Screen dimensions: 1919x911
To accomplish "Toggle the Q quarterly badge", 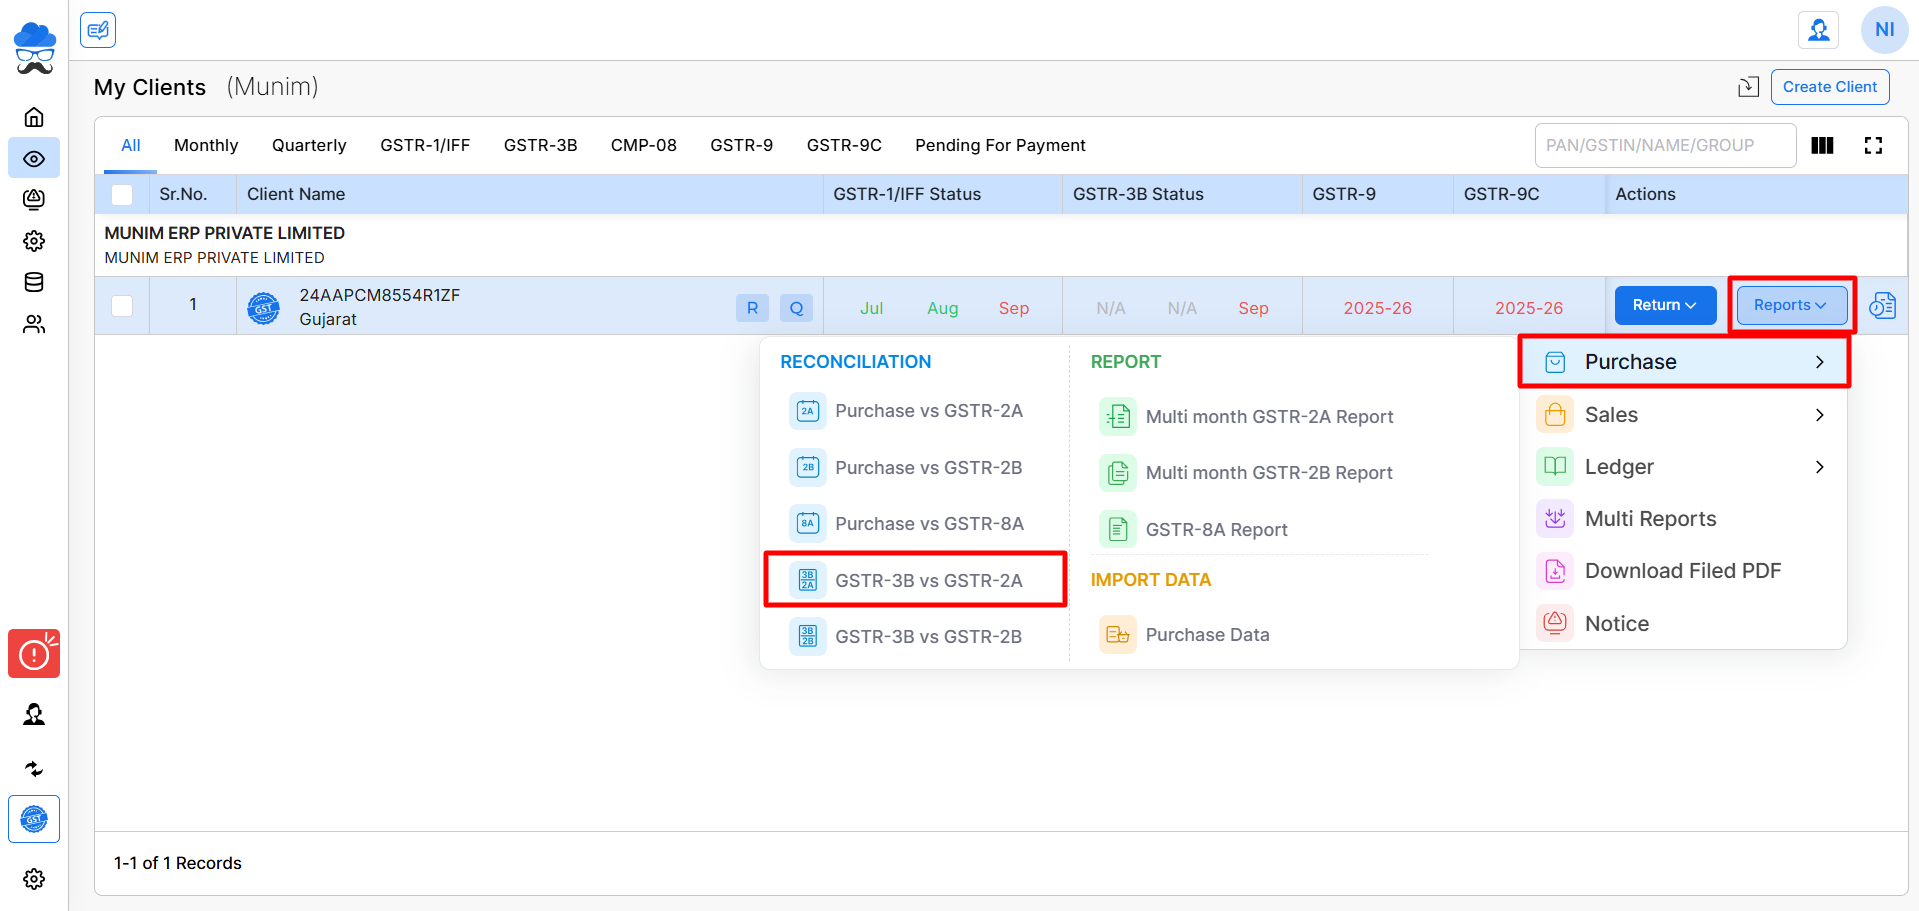I will pos(796,308).
